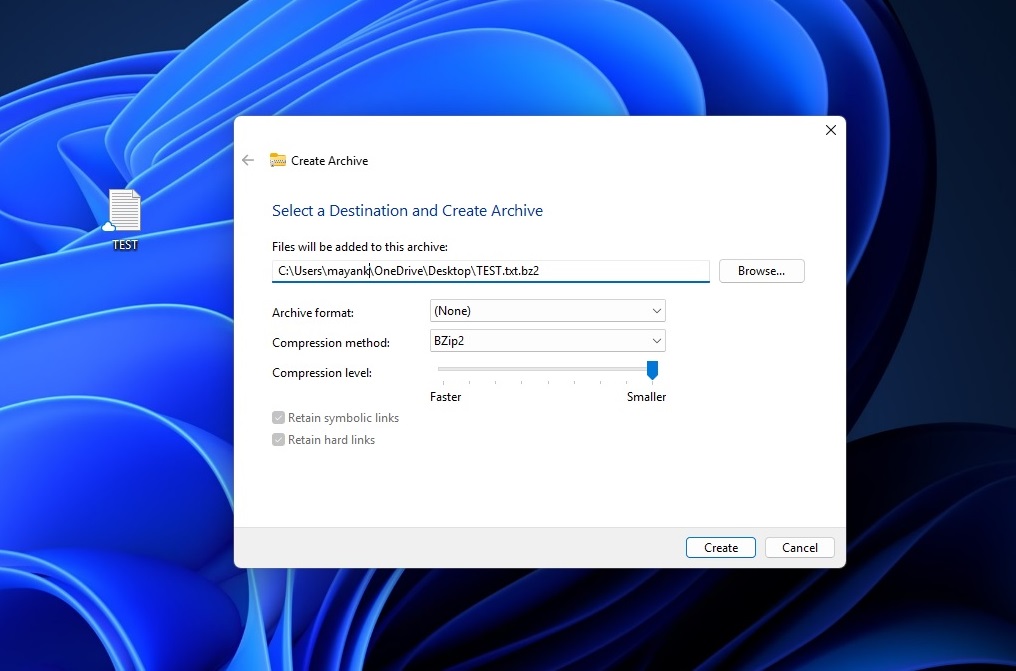Go back using the arrow in Create Archive dialog
This screenshot has height=671, width=1016.
pos(248,160)
